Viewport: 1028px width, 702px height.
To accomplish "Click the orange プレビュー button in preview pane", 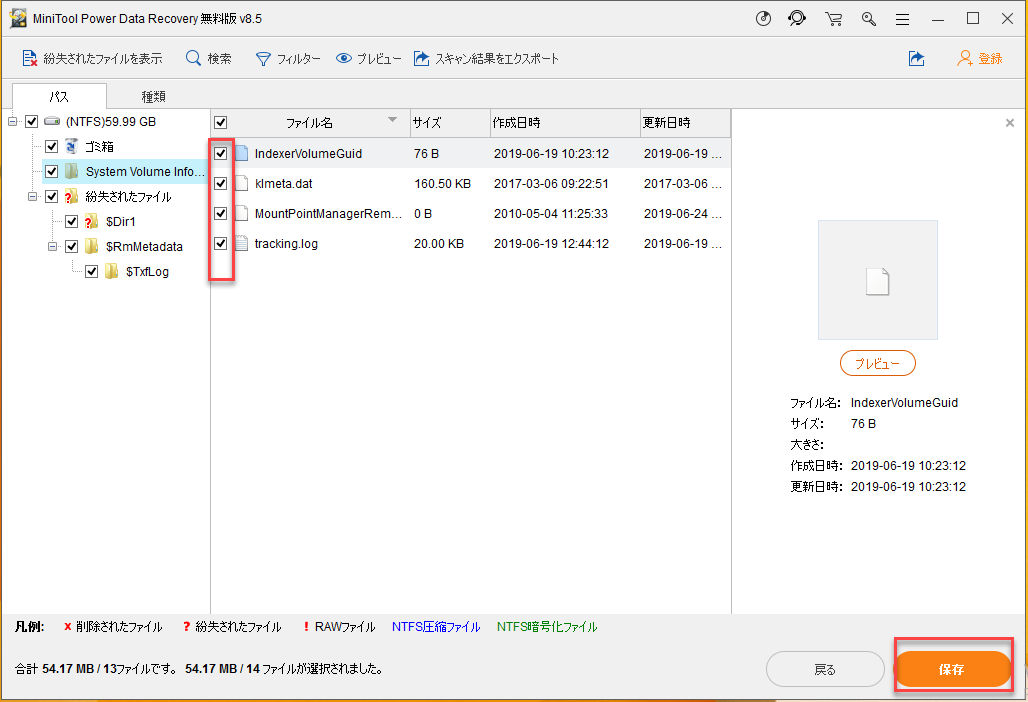I will click(877, 363).
